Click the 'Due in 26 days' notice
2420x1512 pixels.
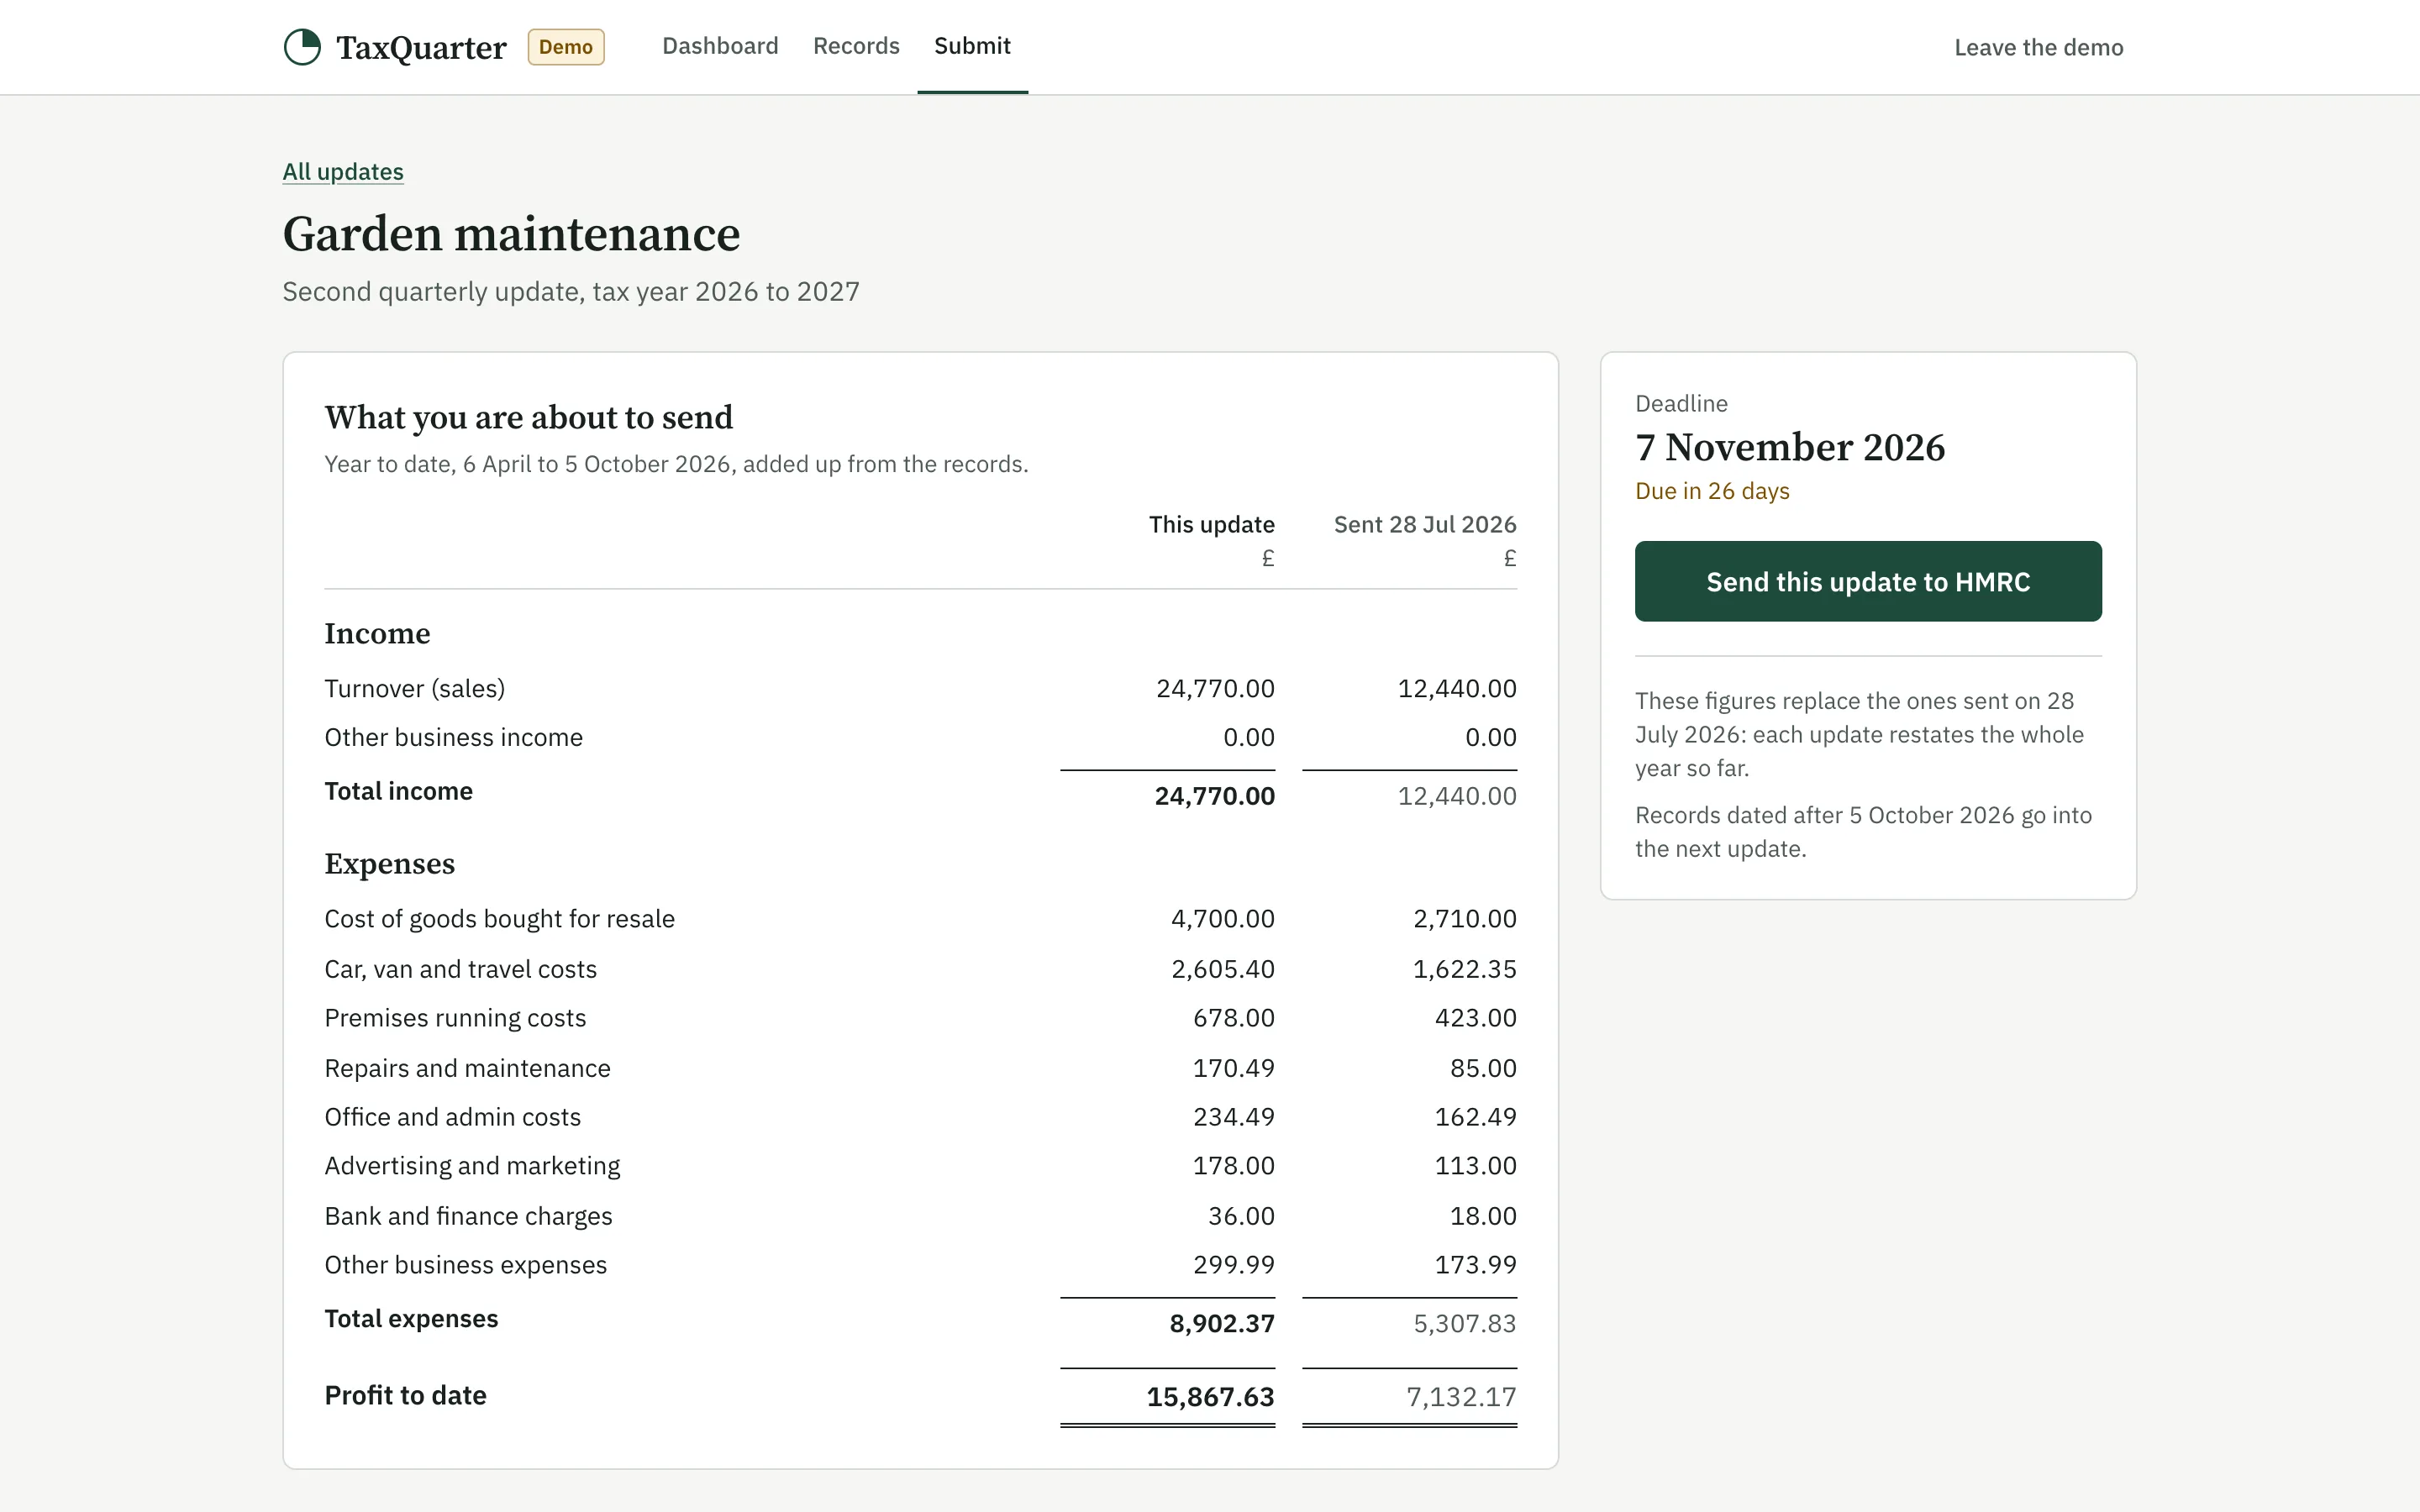click(1712, 491)
